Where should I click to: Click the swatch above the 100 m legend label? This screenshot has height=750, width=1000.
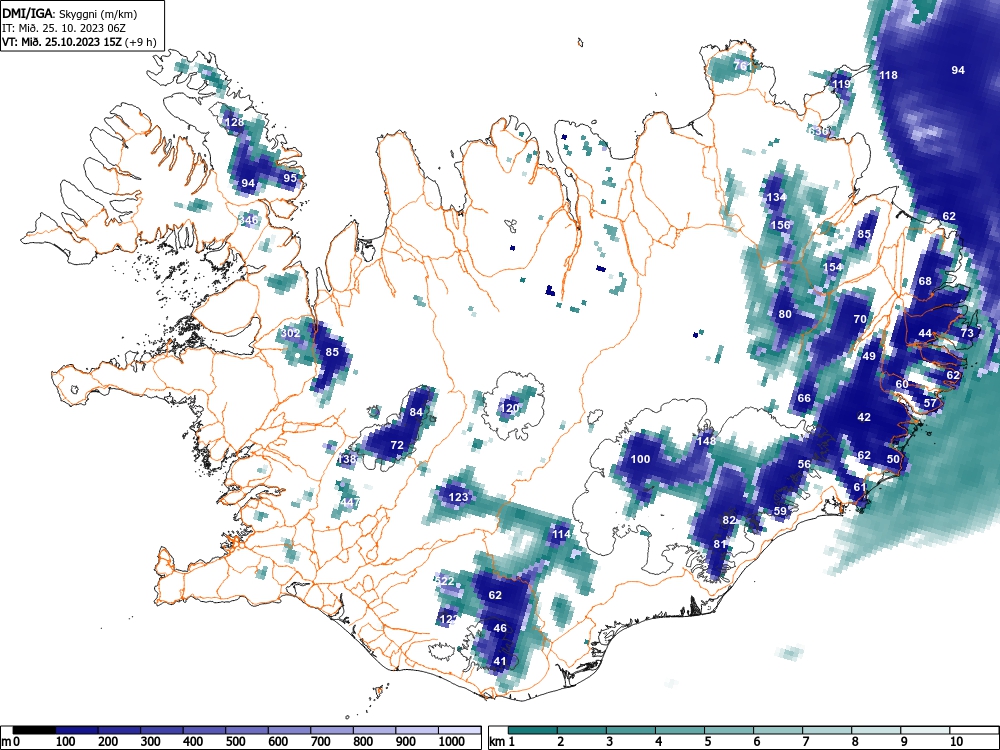[77, 730]
